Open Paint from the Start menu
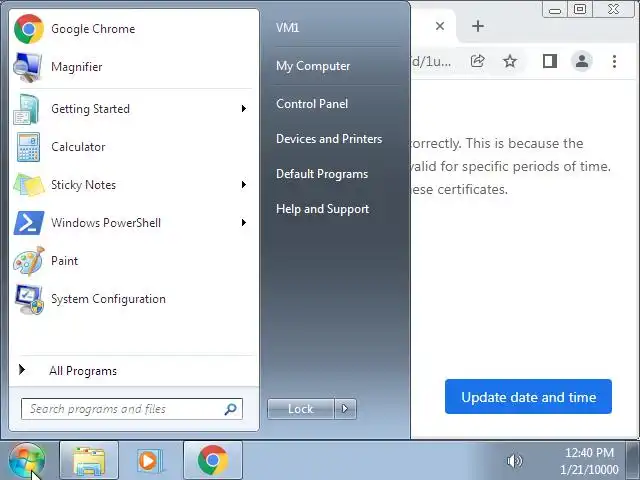This screenshot has height=480, width=640. tap(134, 260)
